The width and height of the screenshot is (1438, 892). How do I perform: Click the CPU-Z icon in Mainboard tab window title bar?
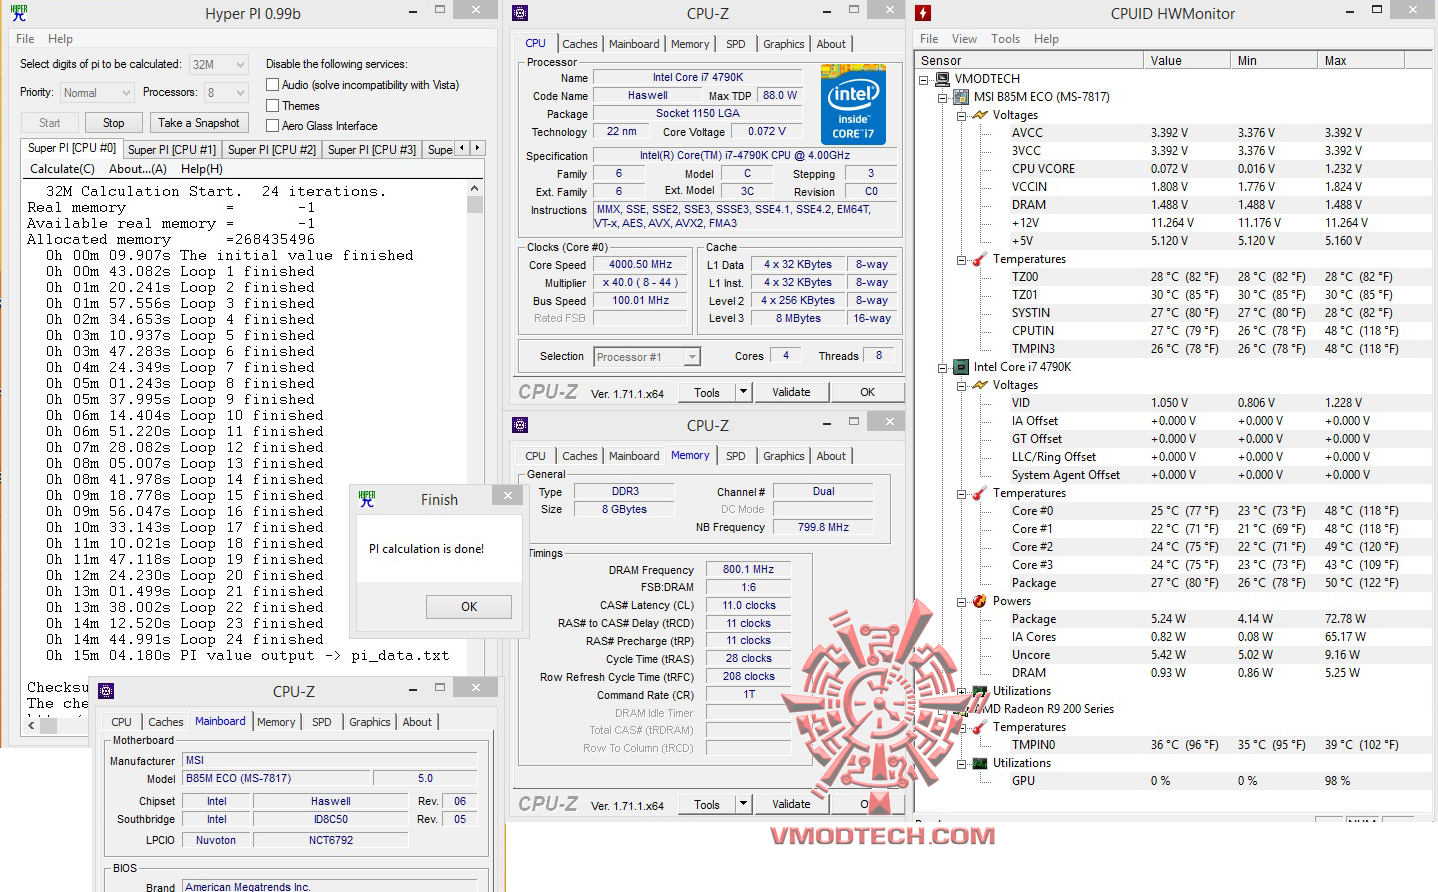pos(106,691)
